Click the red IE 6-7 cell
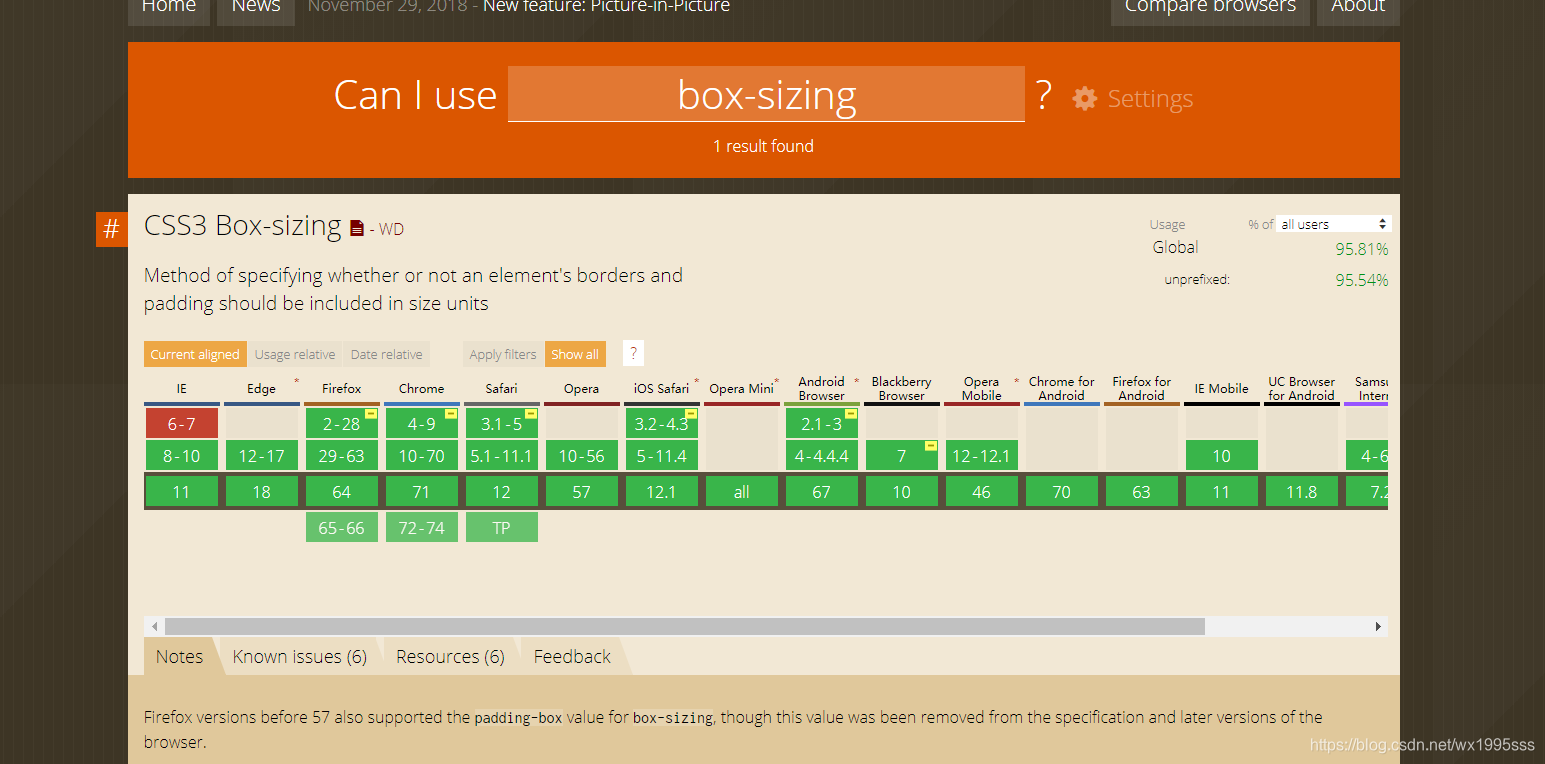The width and height of the screenshot is (1545, 764). tap(182, 423)
